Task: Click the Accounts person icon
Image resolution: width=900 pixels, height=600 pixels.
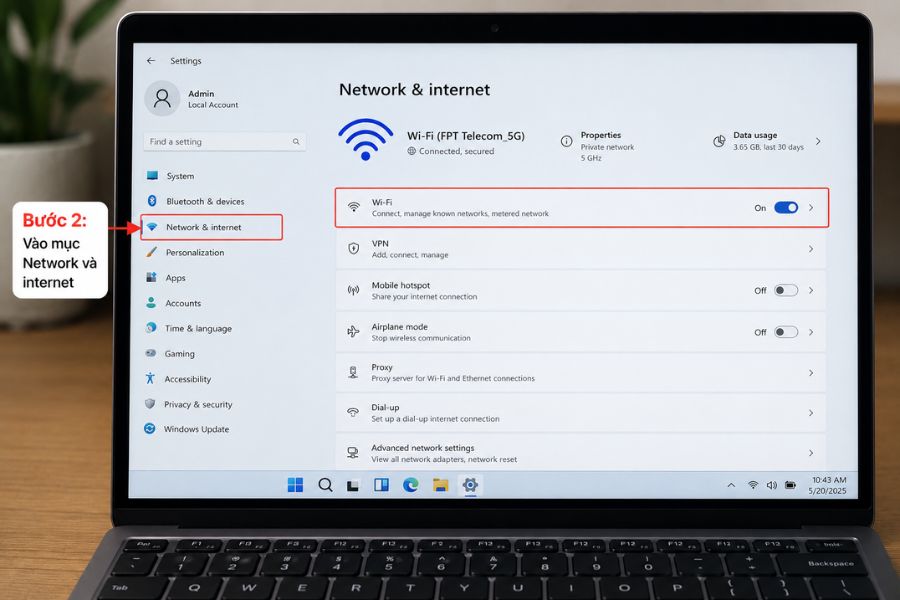Action: [x=151, y=302]
